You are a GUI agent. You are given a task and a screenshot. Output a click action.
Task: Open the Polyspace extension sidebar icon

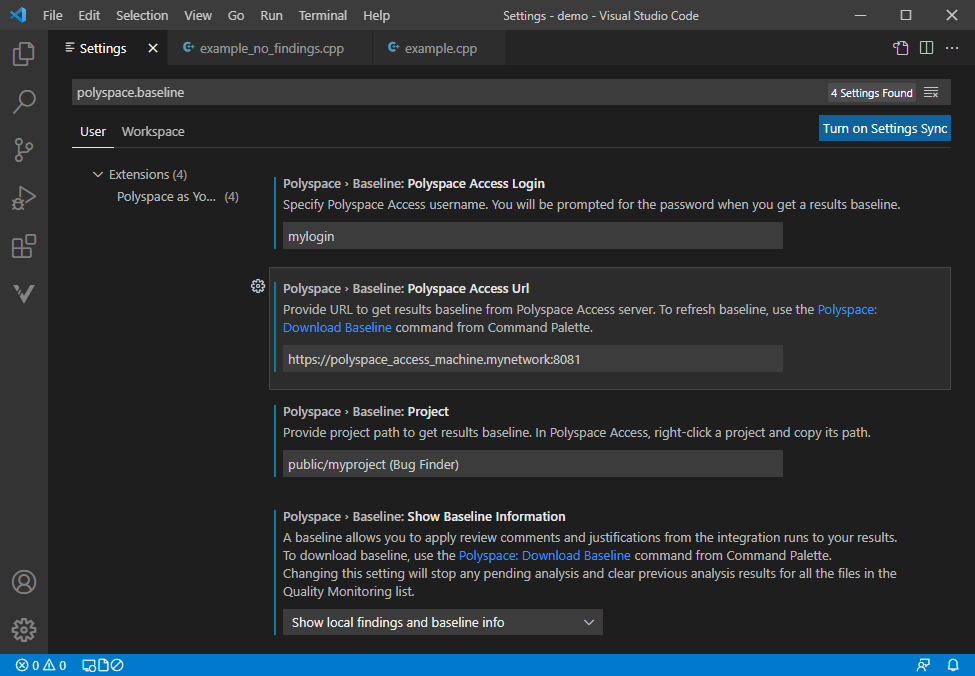click(23, 293)
